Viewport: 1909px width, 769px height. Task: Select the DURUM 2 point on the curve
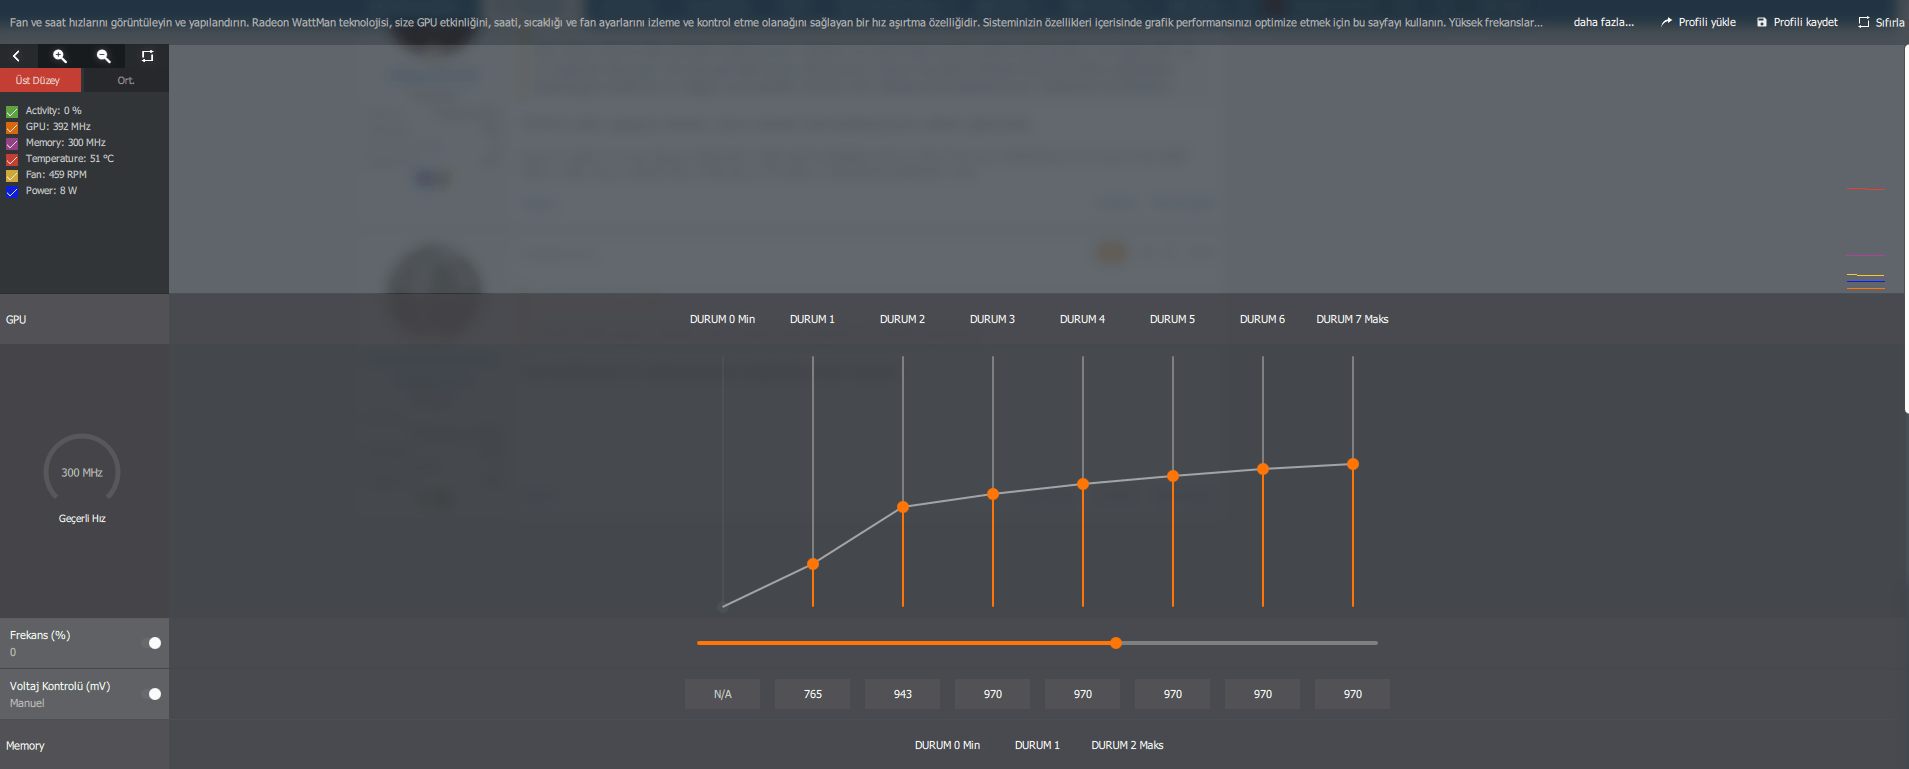tap(903, 507)
